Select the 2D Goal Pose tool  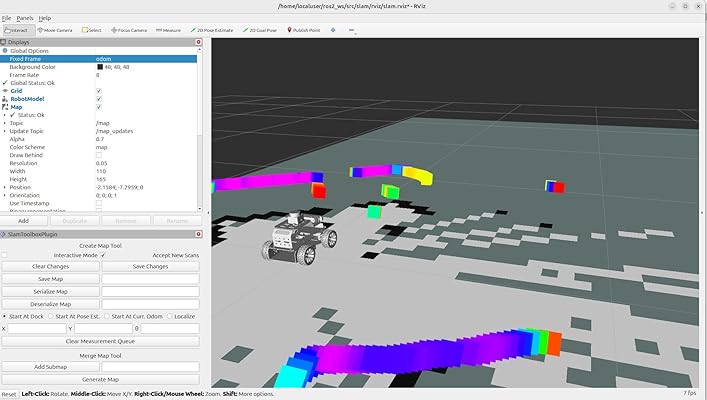coord(263,30)
